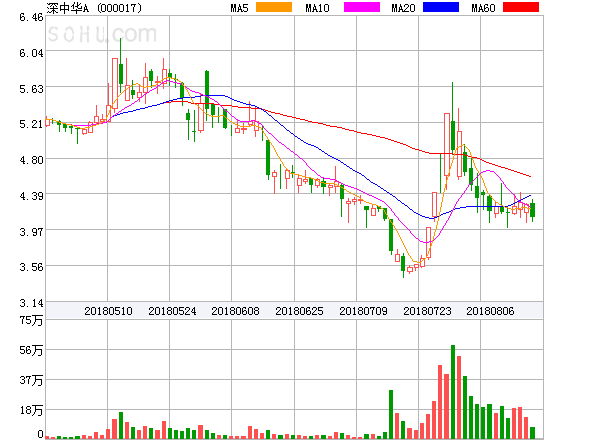Click the stock title 深中华A (000017)
Image resolution: width=600 pixels, height=440 pixels.
[94, 8]
